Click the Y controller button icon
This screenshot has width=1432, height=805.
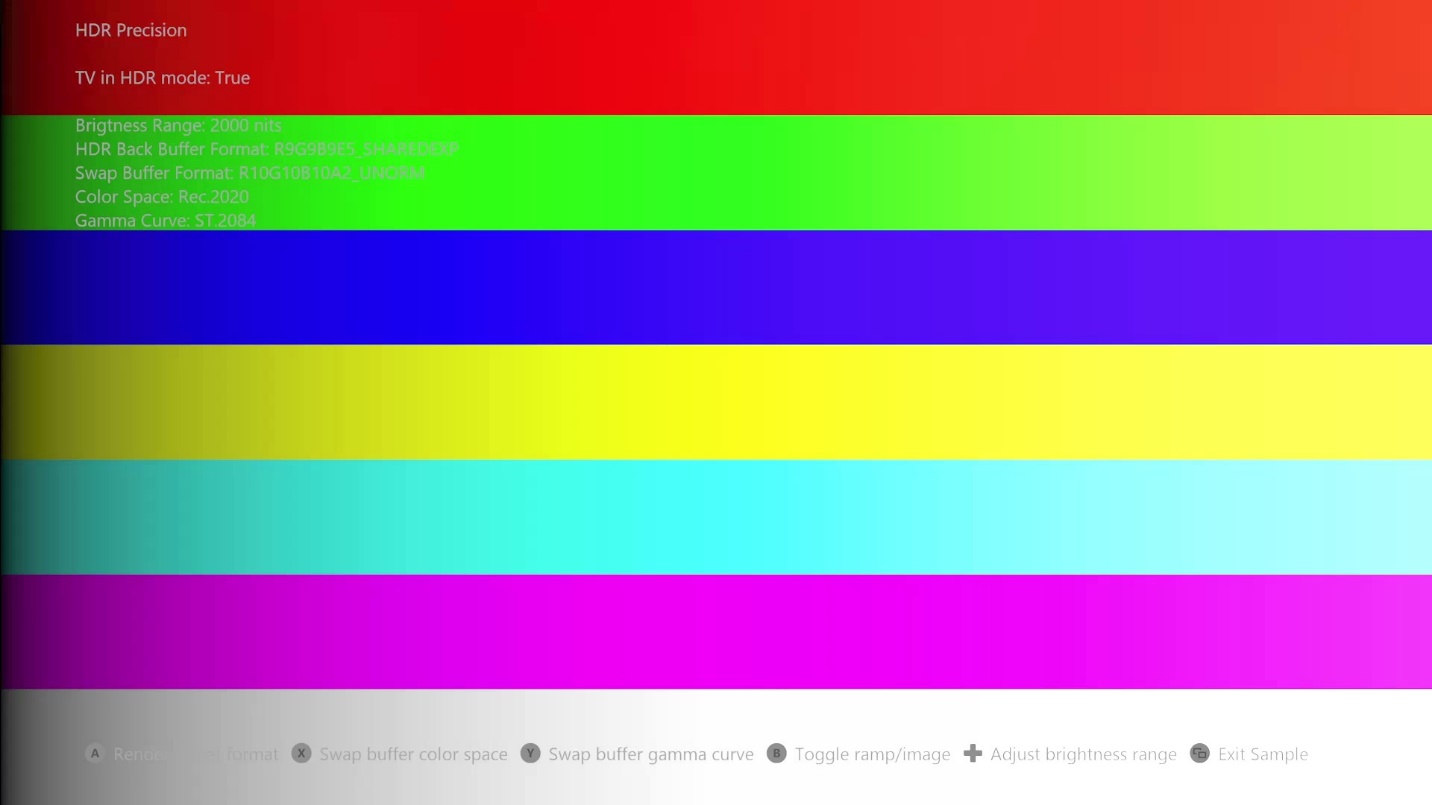pyautogui.click(x=530, y=753)
